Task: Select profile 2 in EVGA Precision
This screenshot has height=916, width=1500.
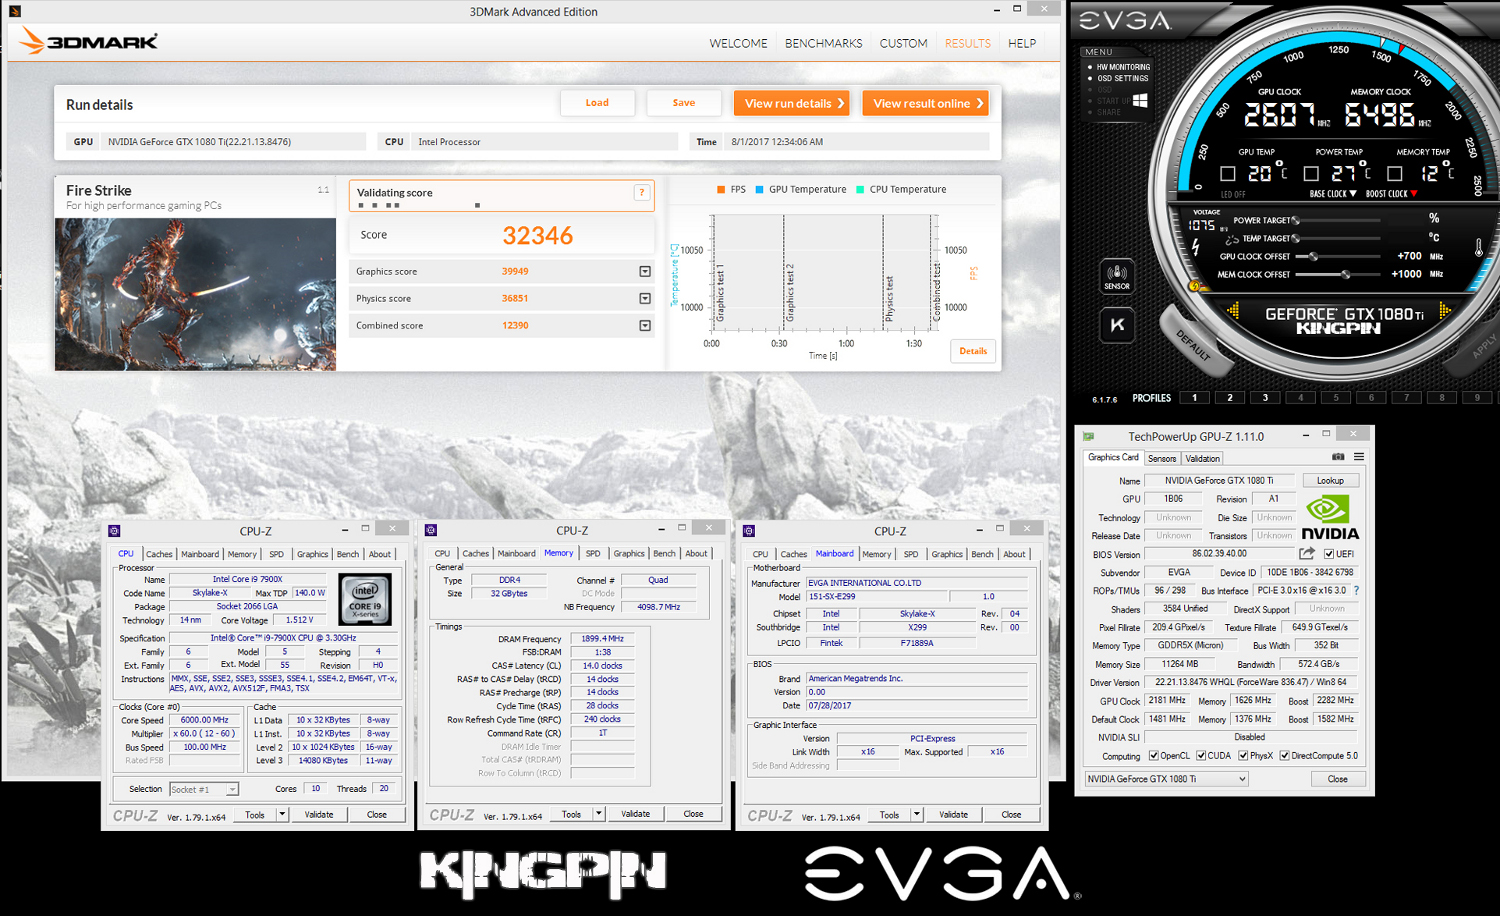Action: coord(1230,398)
